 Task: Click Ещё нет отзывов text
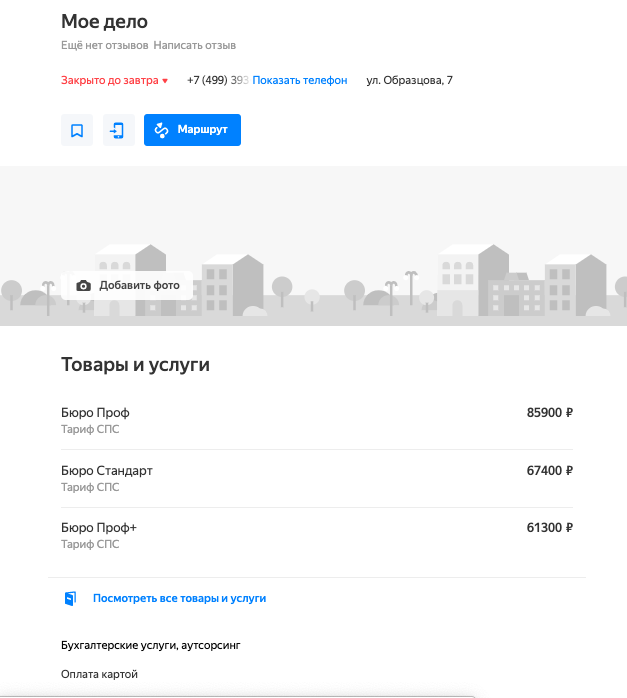coord(105,45)
